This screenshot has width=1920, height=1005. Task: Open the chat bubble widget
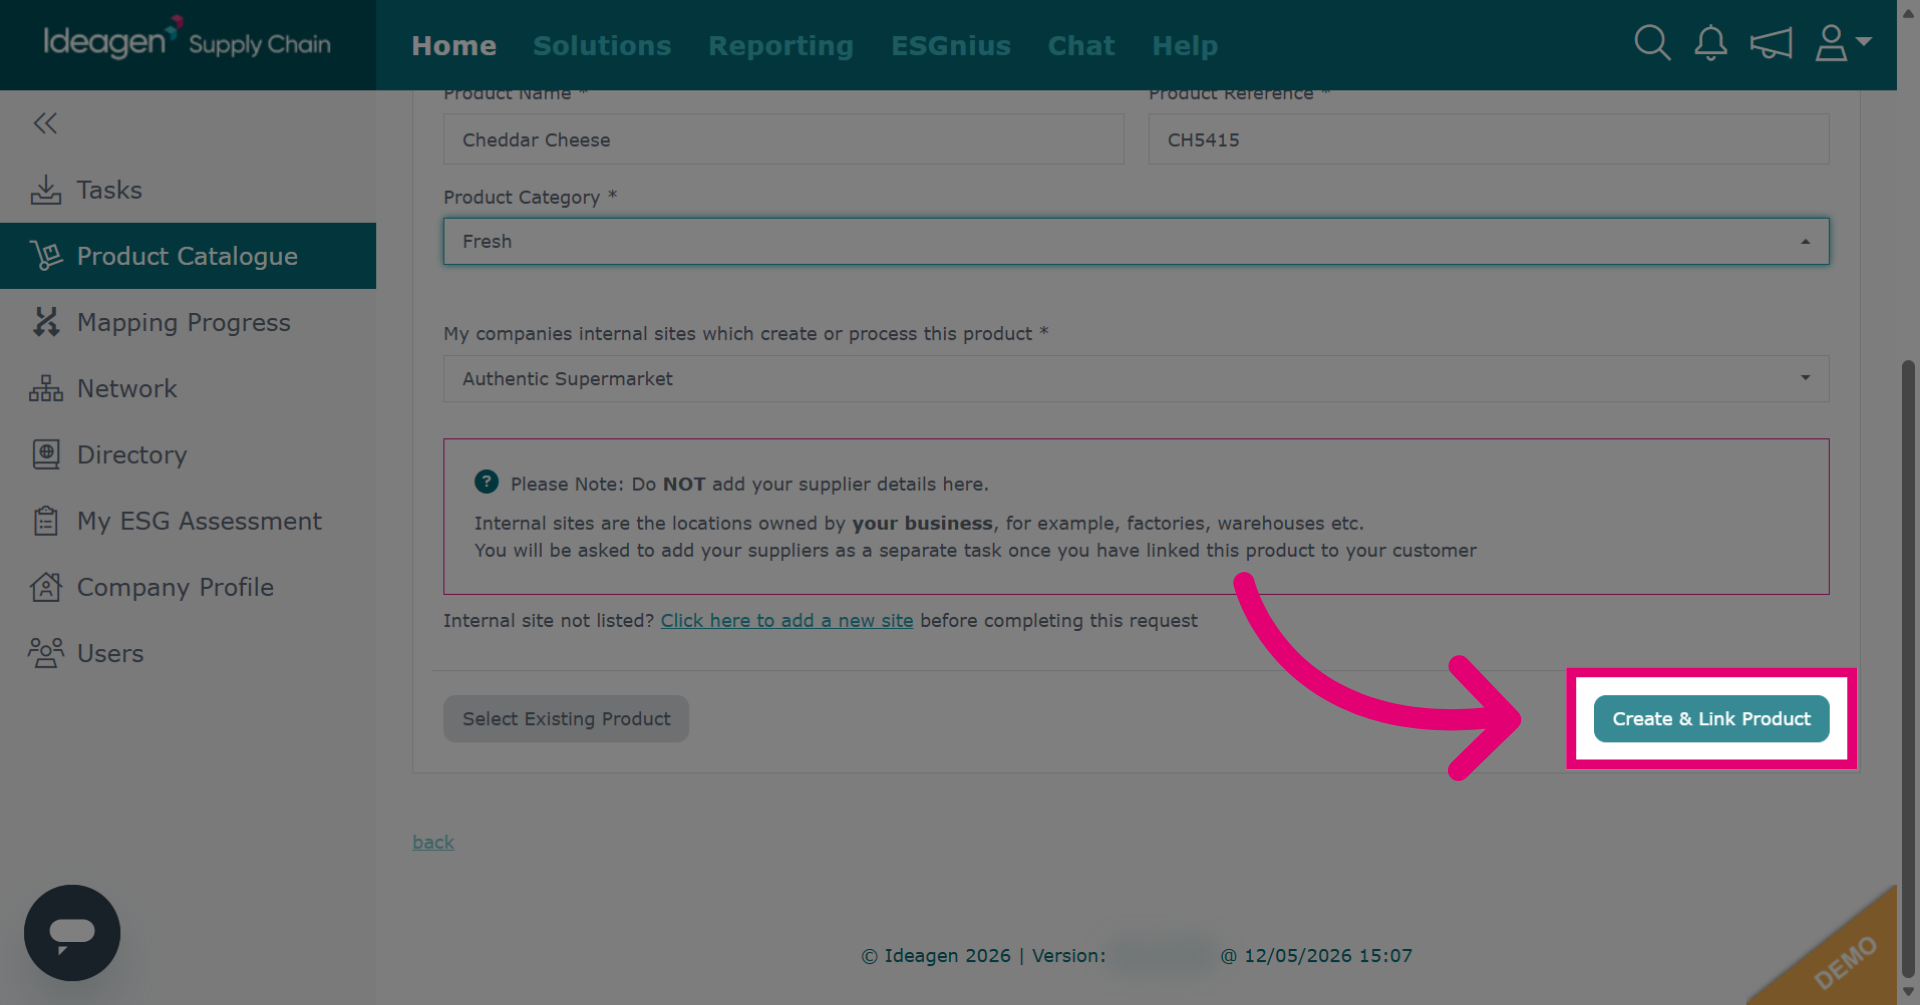[x=72, y=933]
